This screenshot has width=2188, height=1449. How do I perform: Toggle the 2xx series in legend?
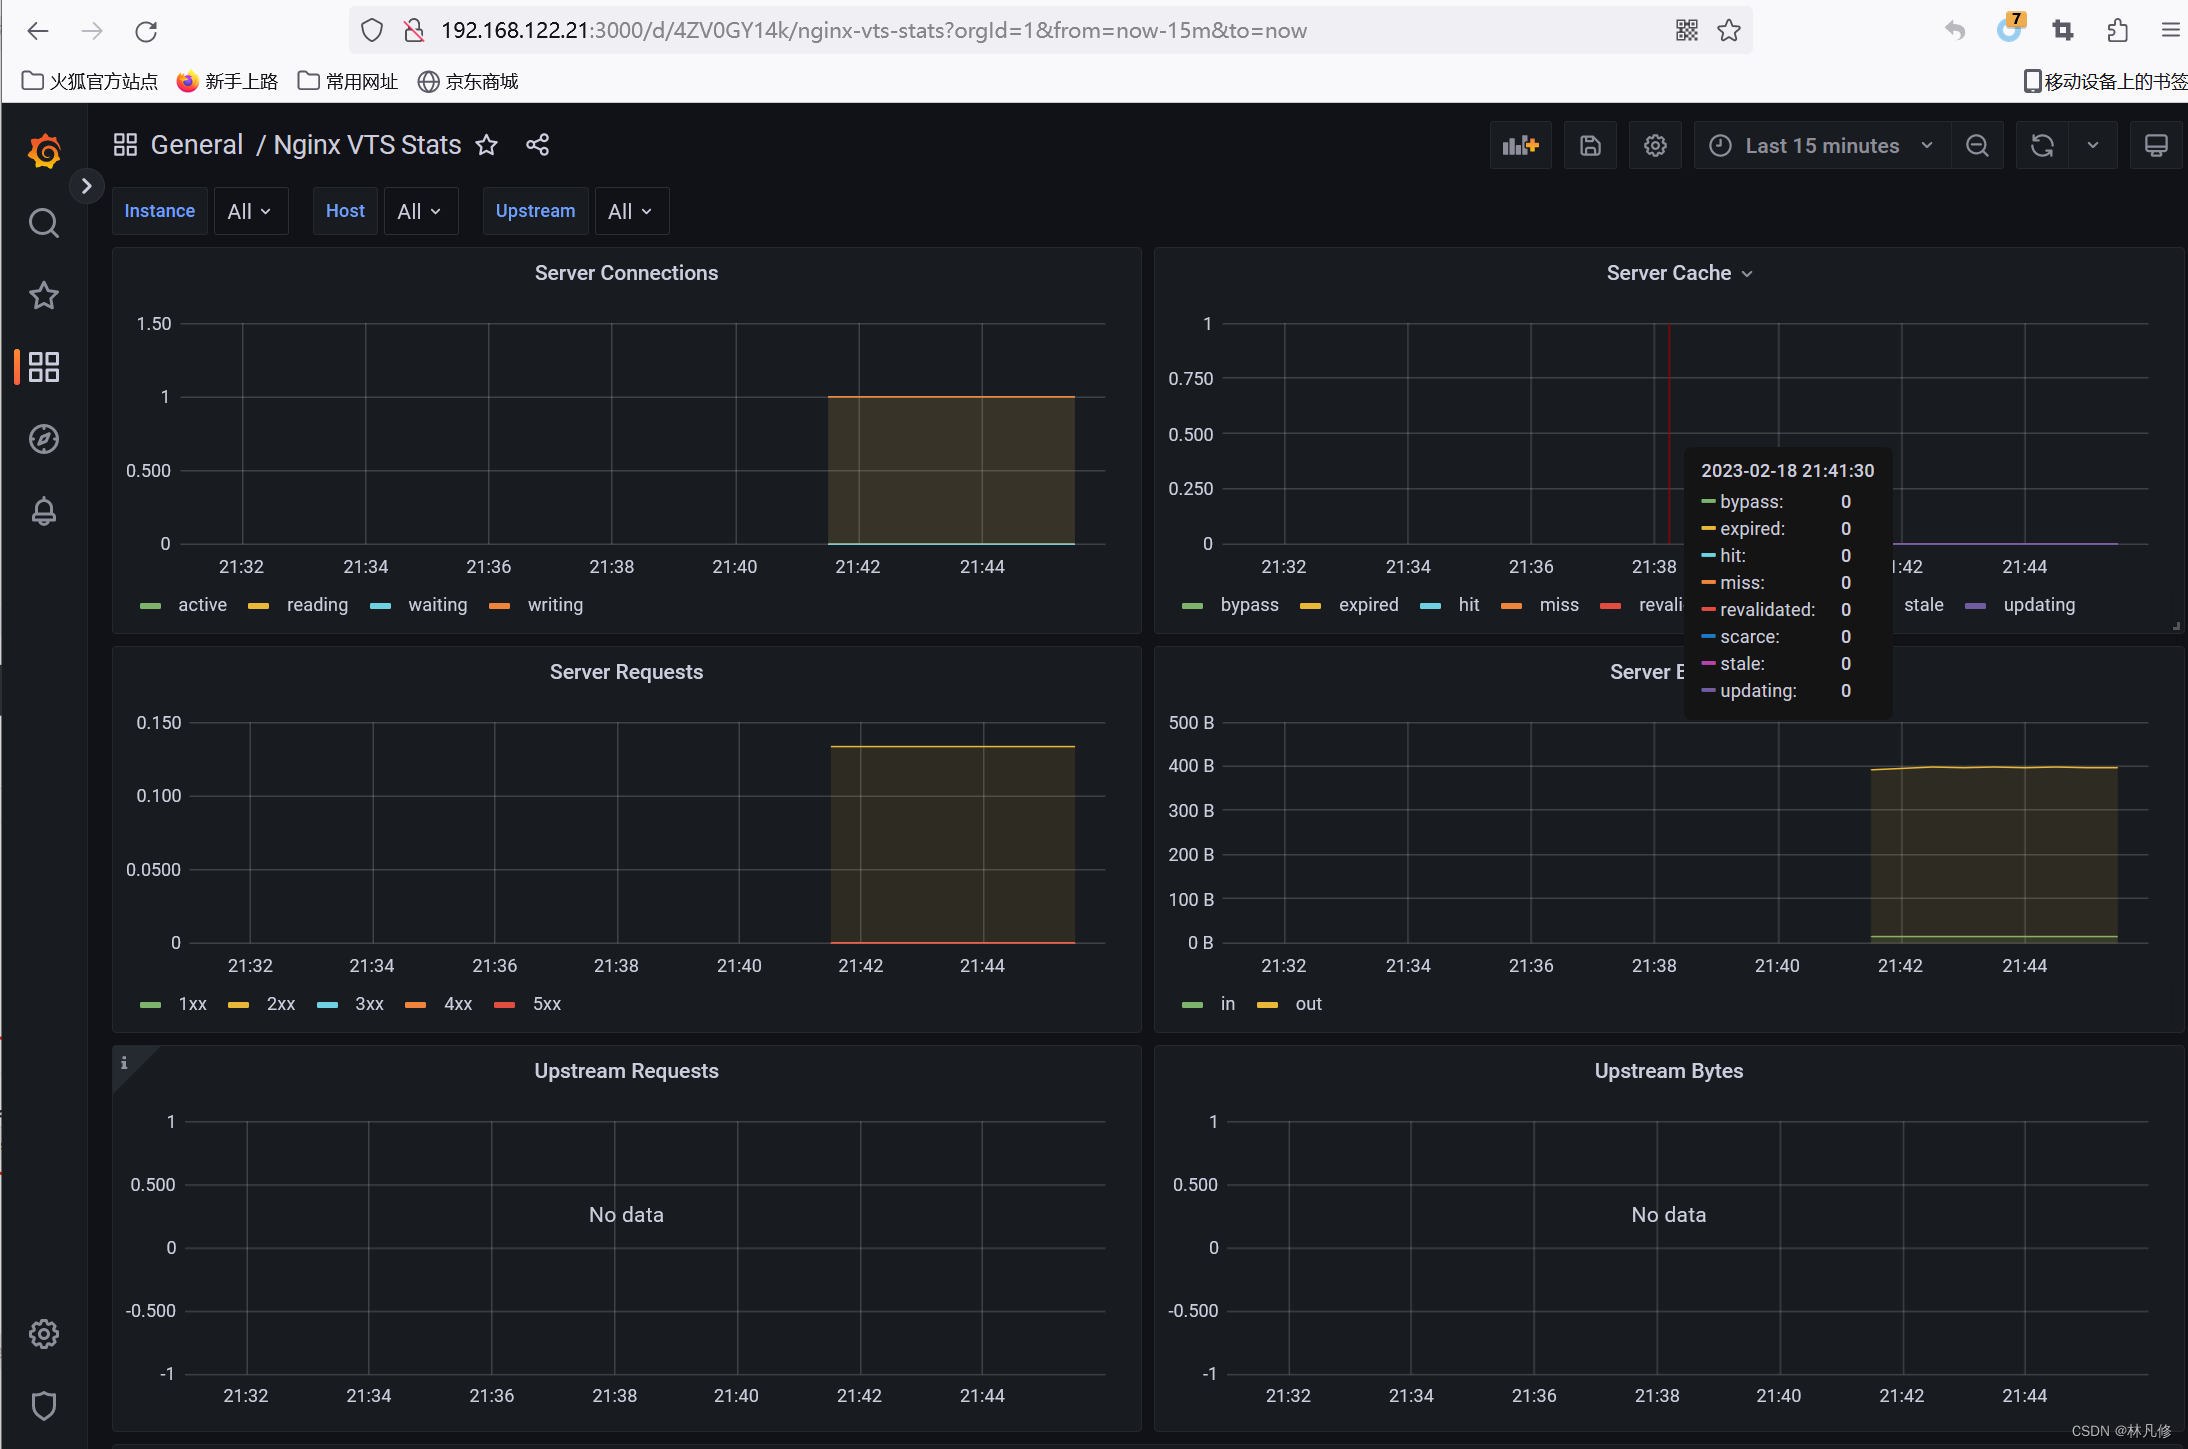(281, 1004)
